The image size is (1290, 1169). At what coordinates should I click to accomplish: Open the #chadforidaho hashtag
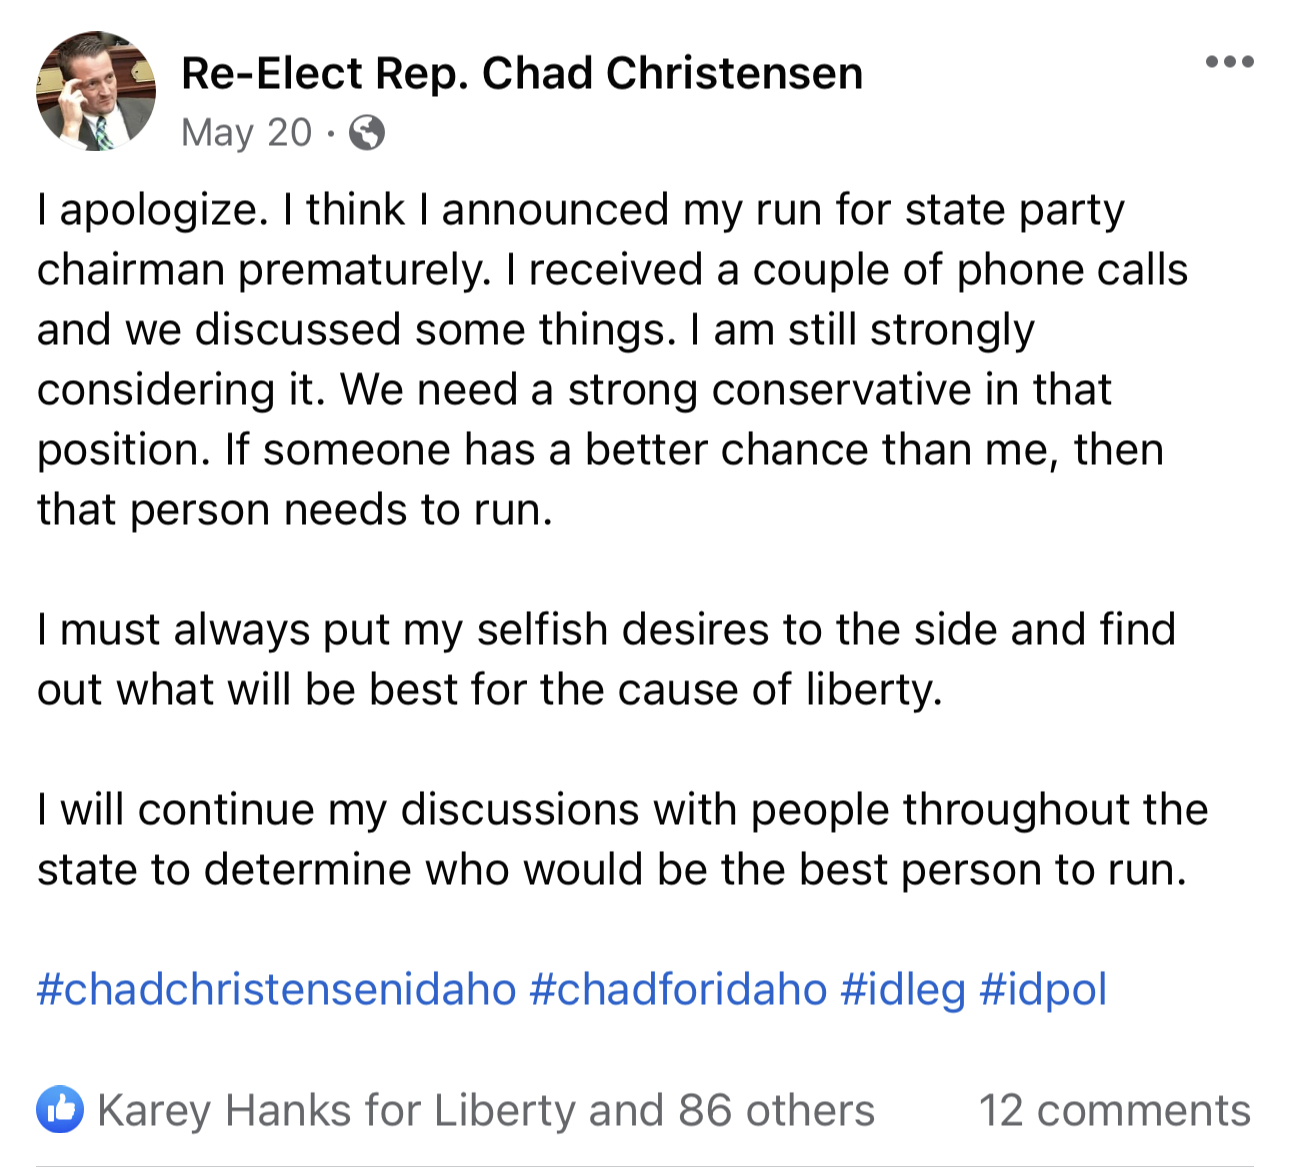(x=676, y=988)
